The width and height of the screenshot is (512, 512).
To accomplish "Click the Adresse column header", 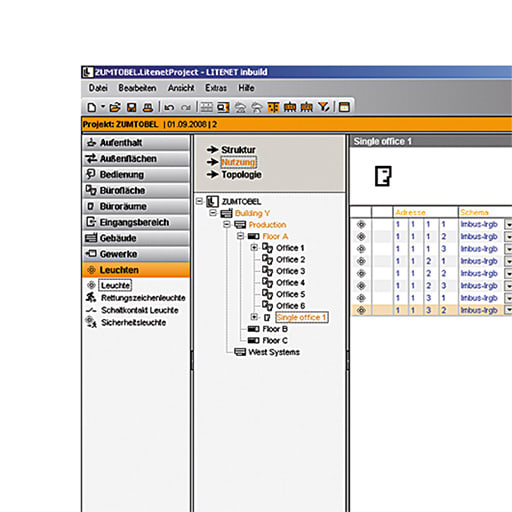I will (425, 212).
